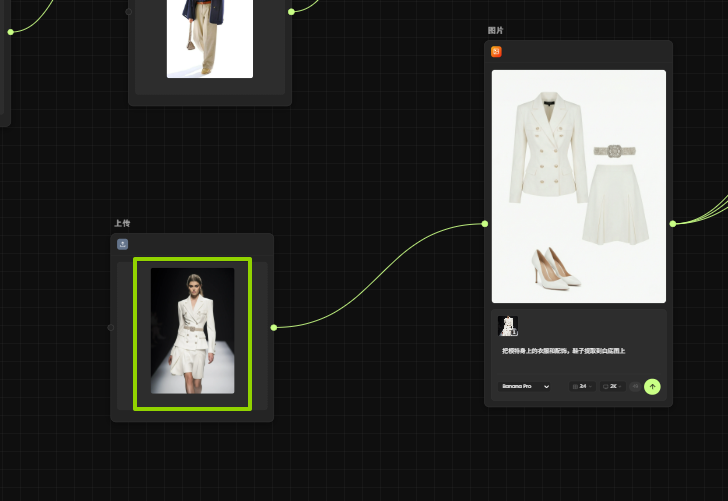Click the input port of the 图片 node
This screenshot has width=728, height=501.
click(485, 224)
